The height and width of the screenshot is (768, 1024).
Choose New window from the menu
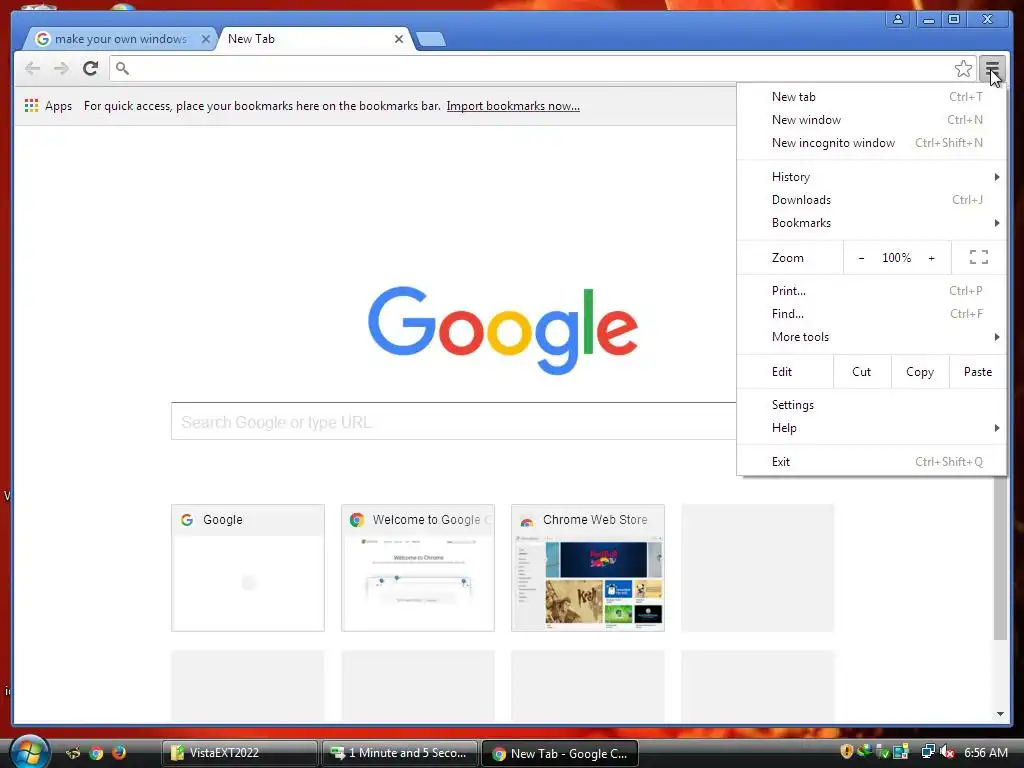click(x=872, y=120)
